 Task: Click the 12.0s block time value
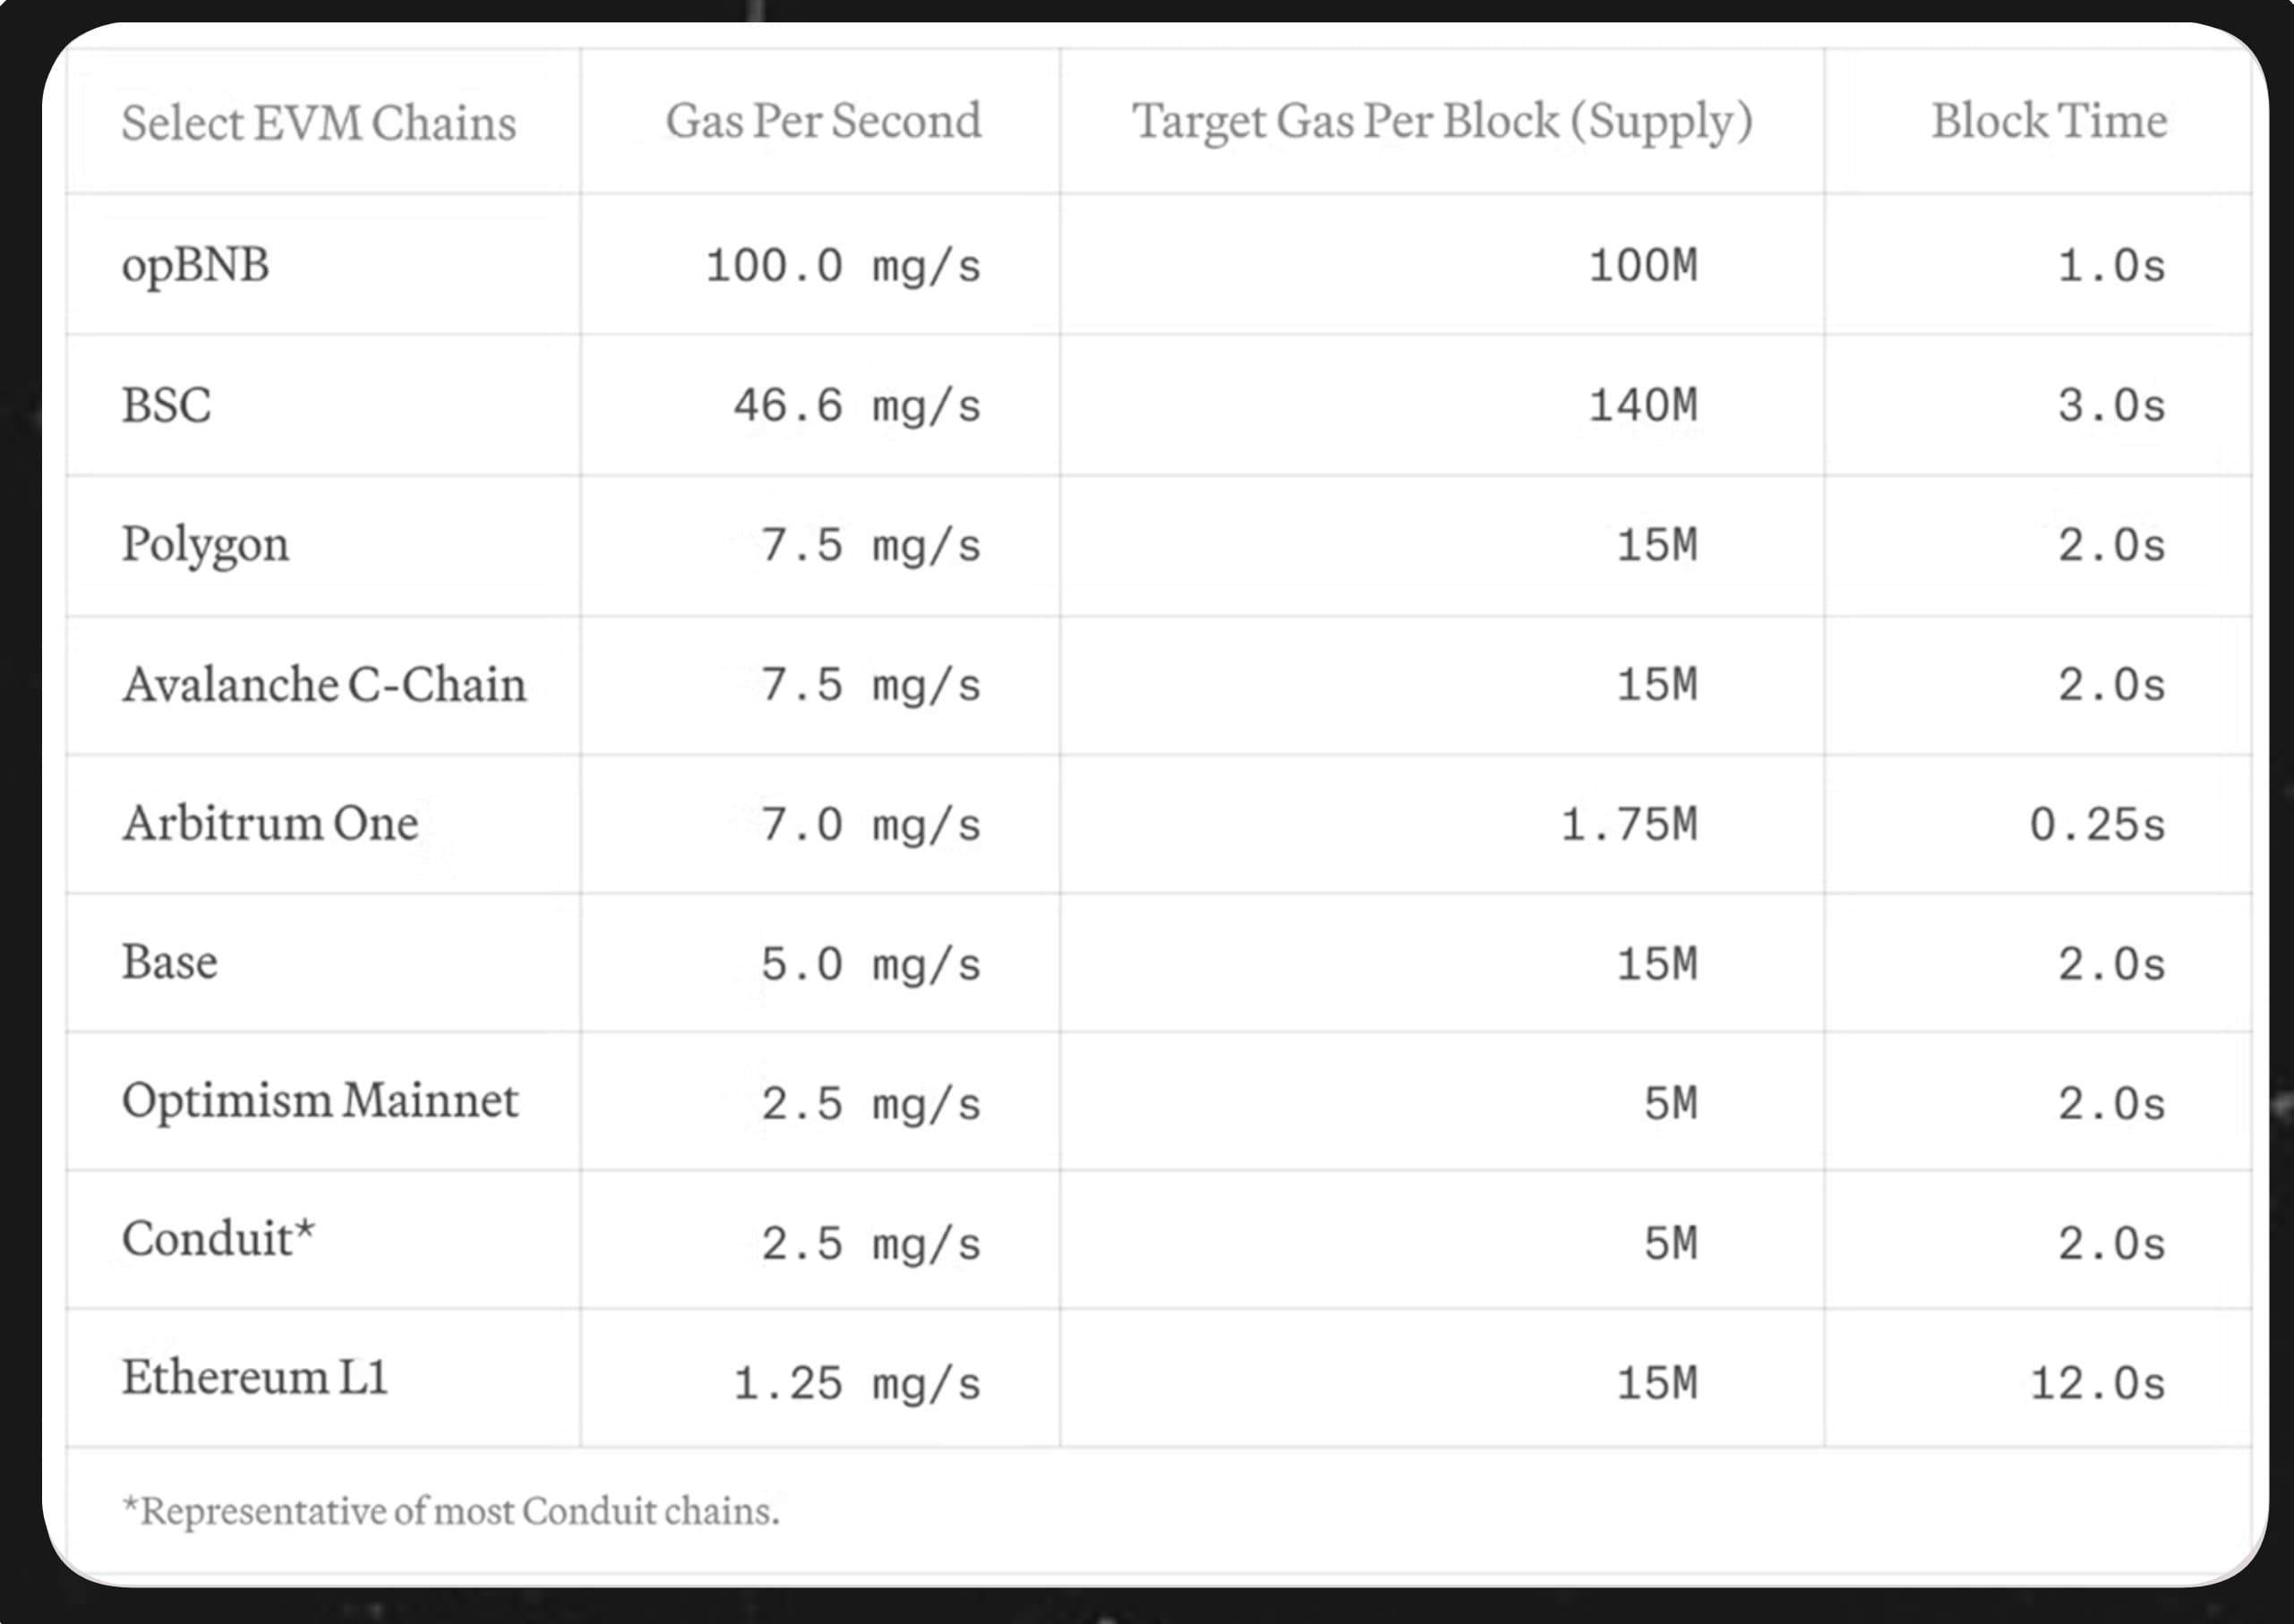pos(2097,1384)
